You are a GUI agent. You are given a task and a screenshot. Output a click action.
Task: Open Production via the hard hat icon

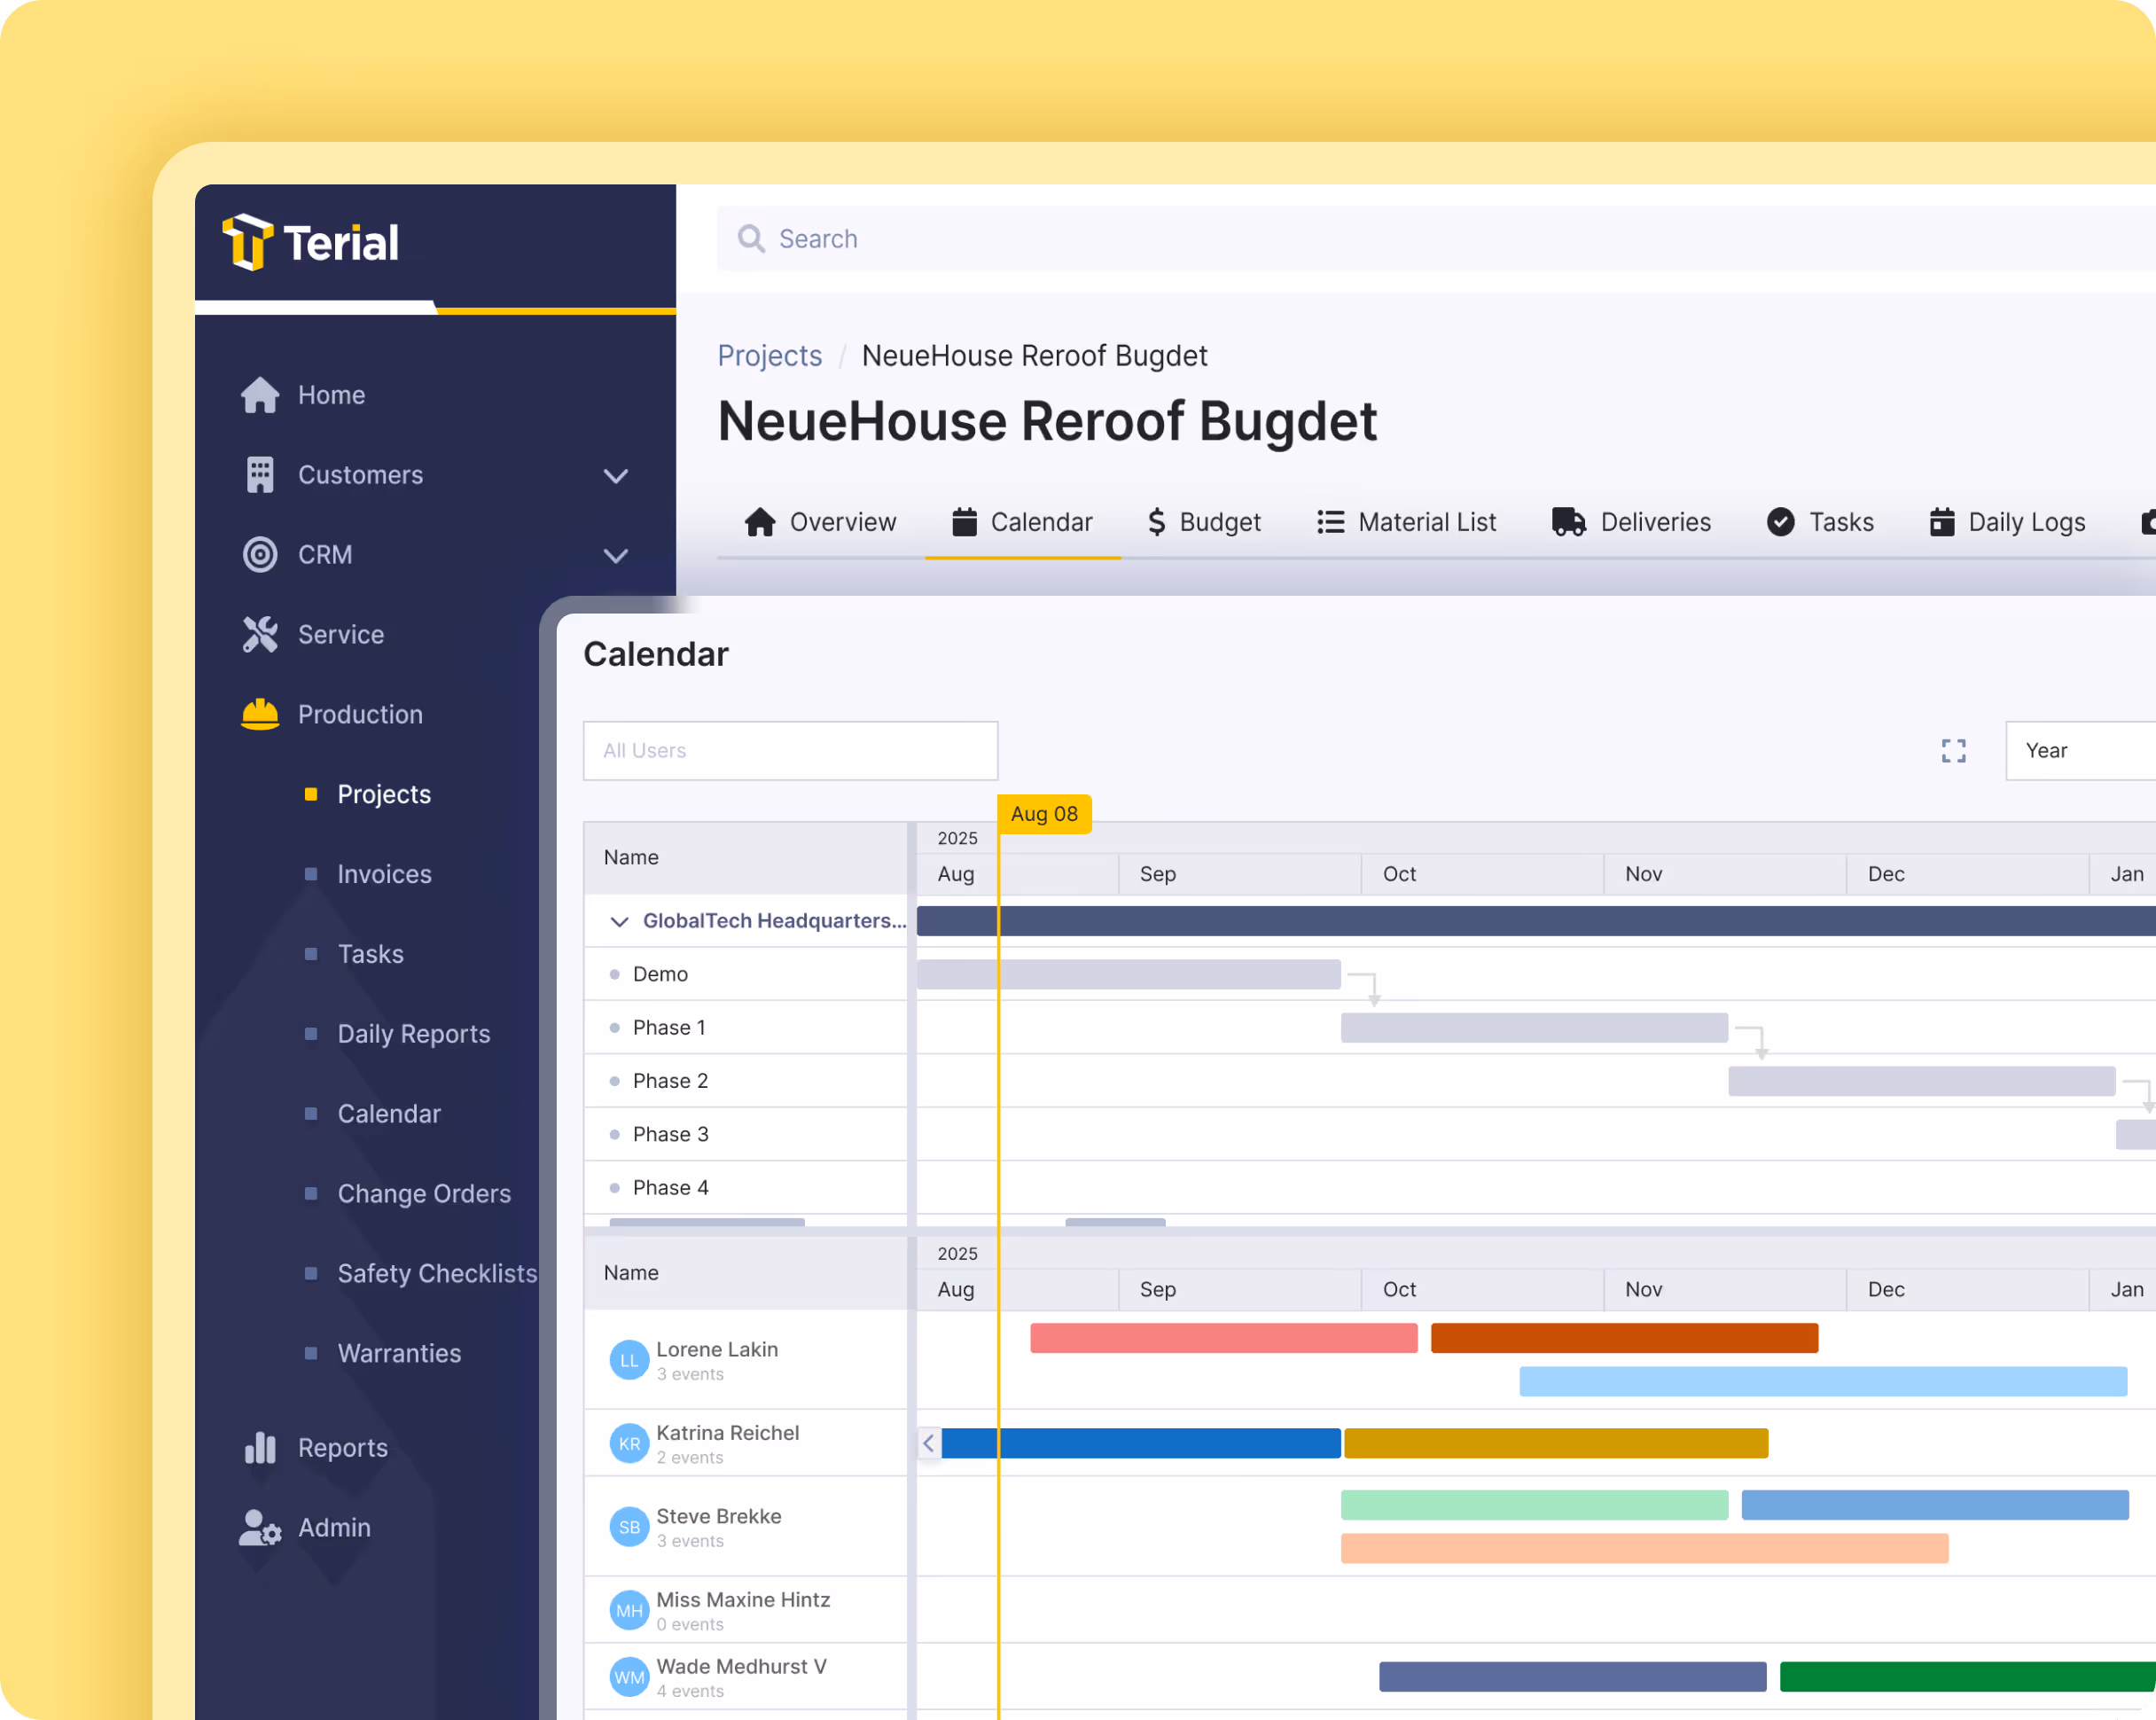pos(259,714)
